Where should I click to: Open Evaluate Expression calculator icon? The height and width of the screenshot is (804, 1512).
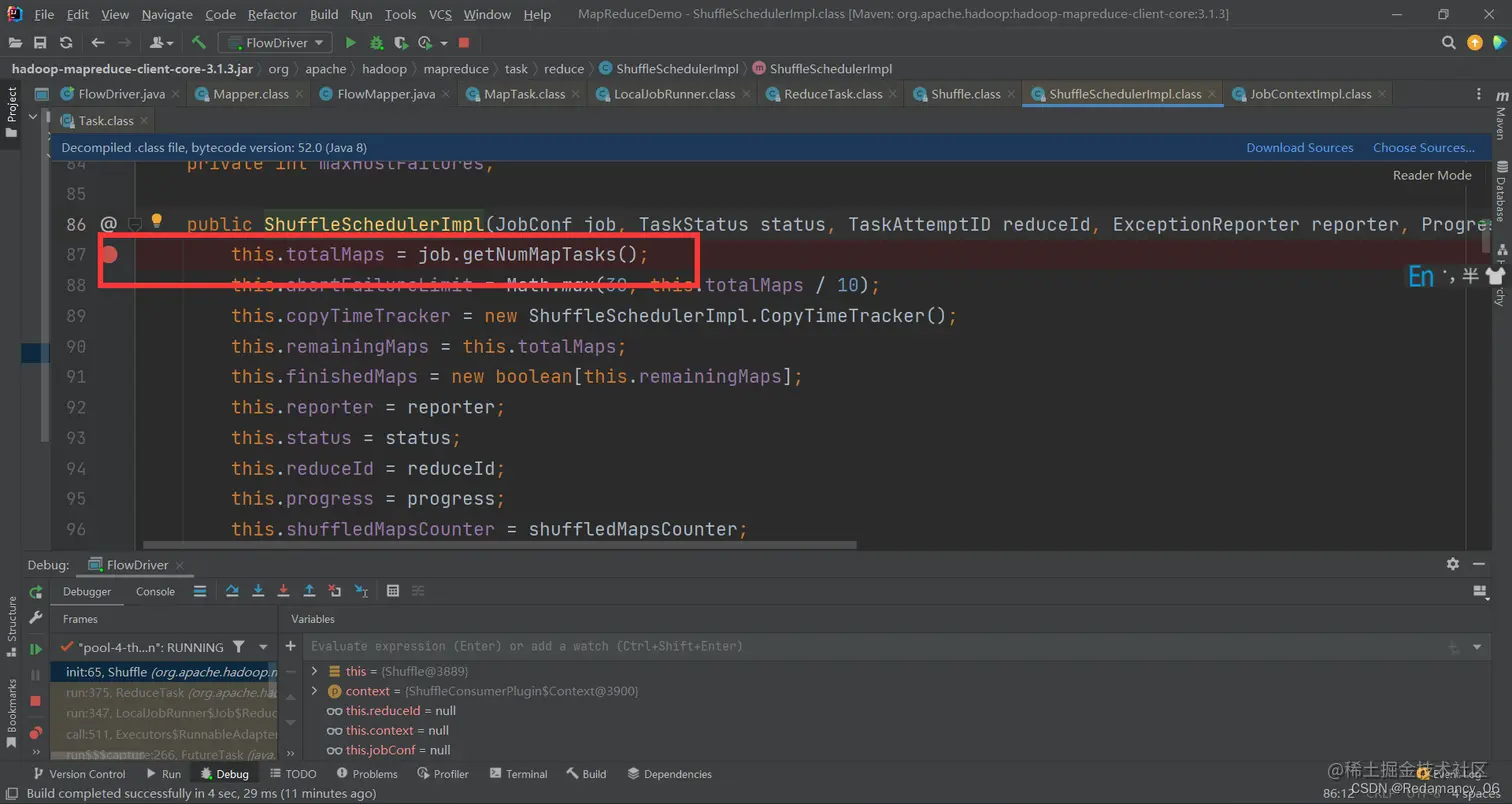tap(393, 591)
